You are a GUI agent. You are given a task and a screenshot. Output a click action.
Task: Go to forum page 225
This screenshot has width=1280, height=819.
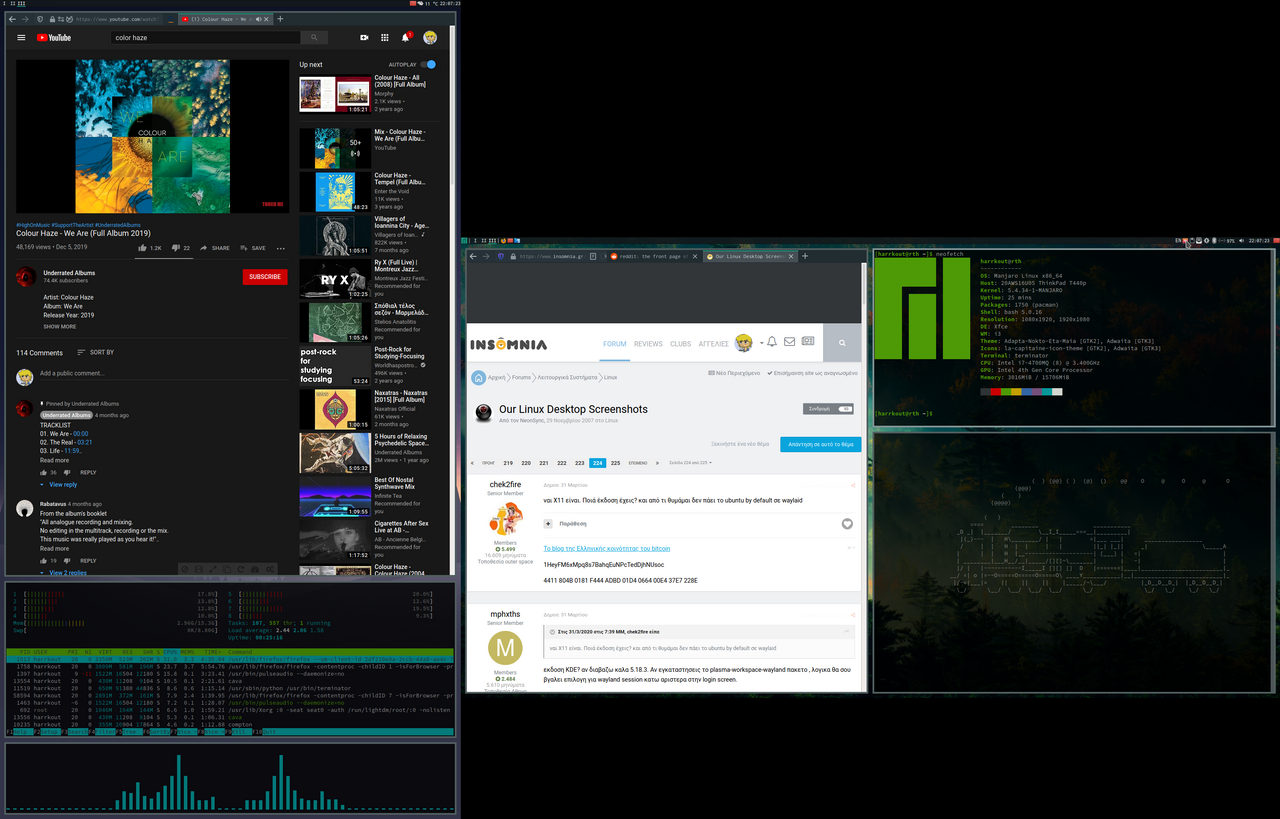click(615, 463)
